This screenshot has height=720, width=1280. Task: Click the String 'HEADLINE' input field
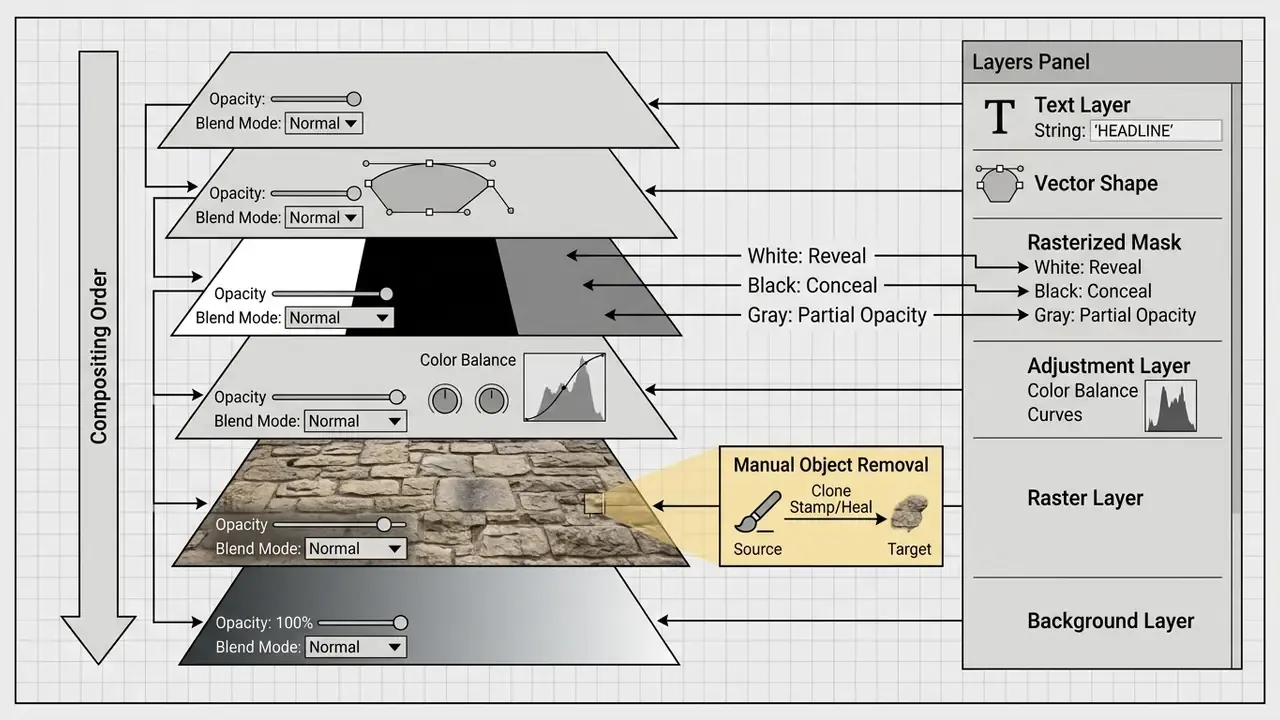[1155, 130]
